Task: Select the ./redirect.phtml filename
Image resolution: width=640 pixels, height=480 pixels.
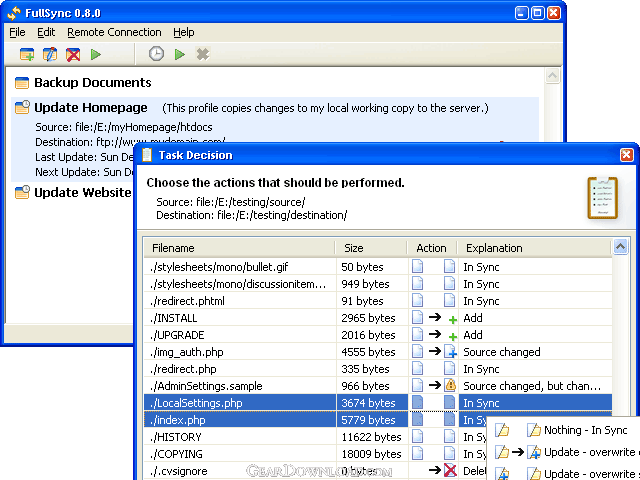Action: (187, 301)
